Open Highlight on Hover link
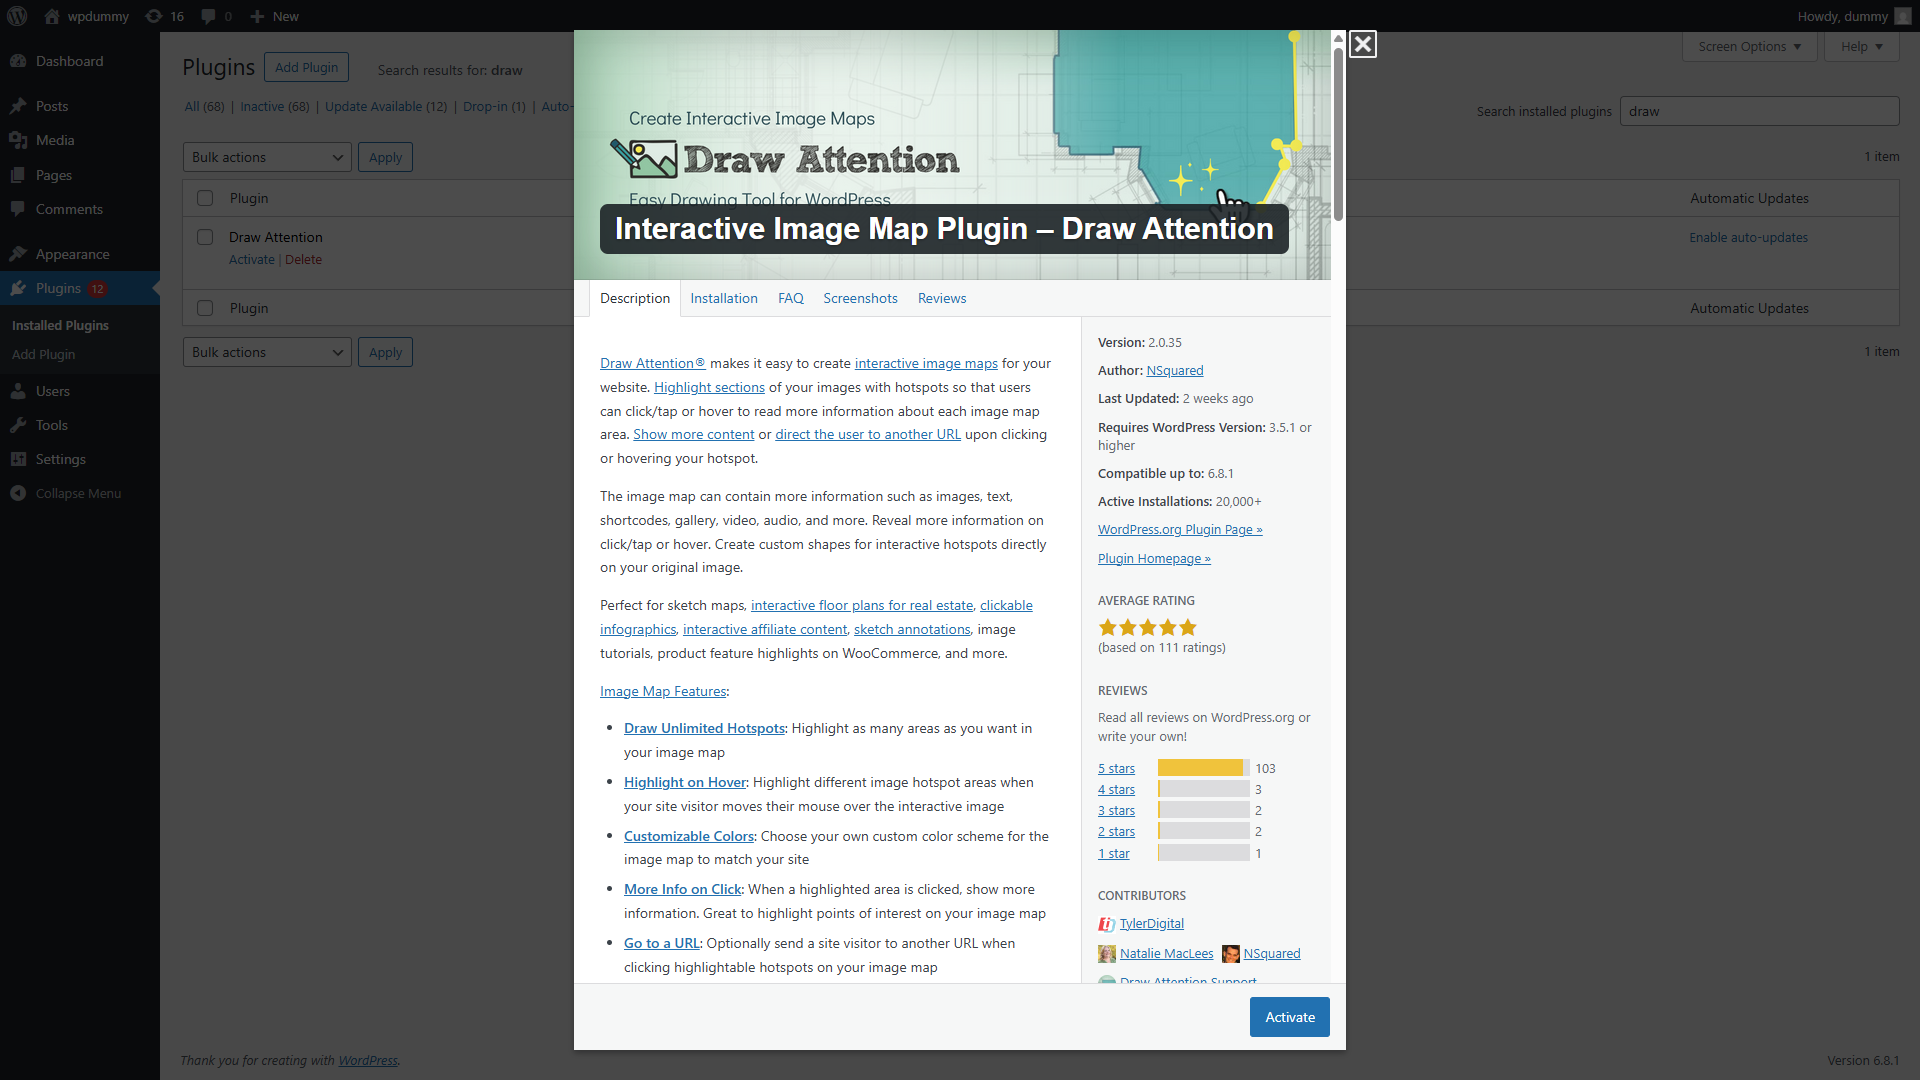This screenshot has height=1080, width=1920. pos(685,783)
